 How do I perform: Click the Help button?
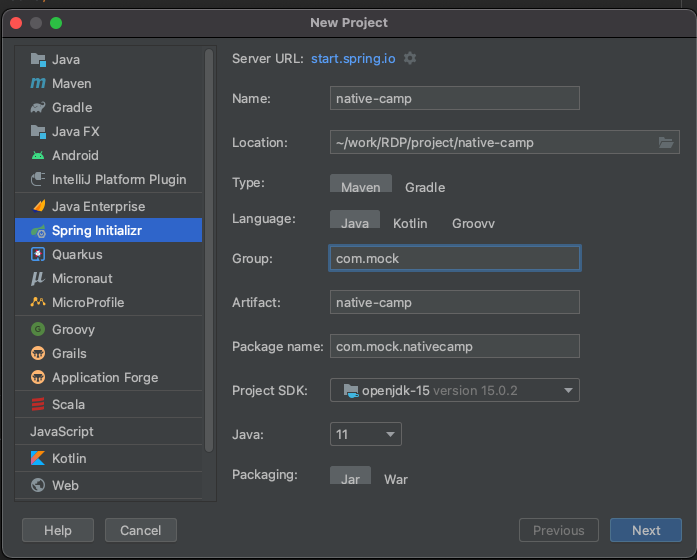58,530
